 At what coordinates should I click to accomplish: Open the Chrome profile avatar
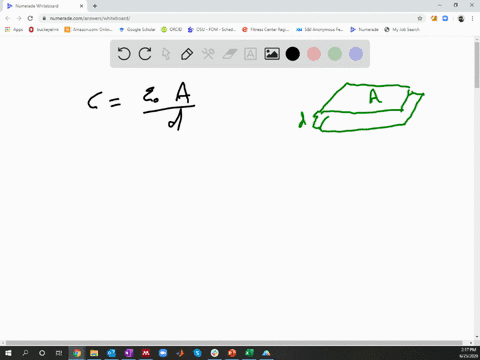[461, 18]
